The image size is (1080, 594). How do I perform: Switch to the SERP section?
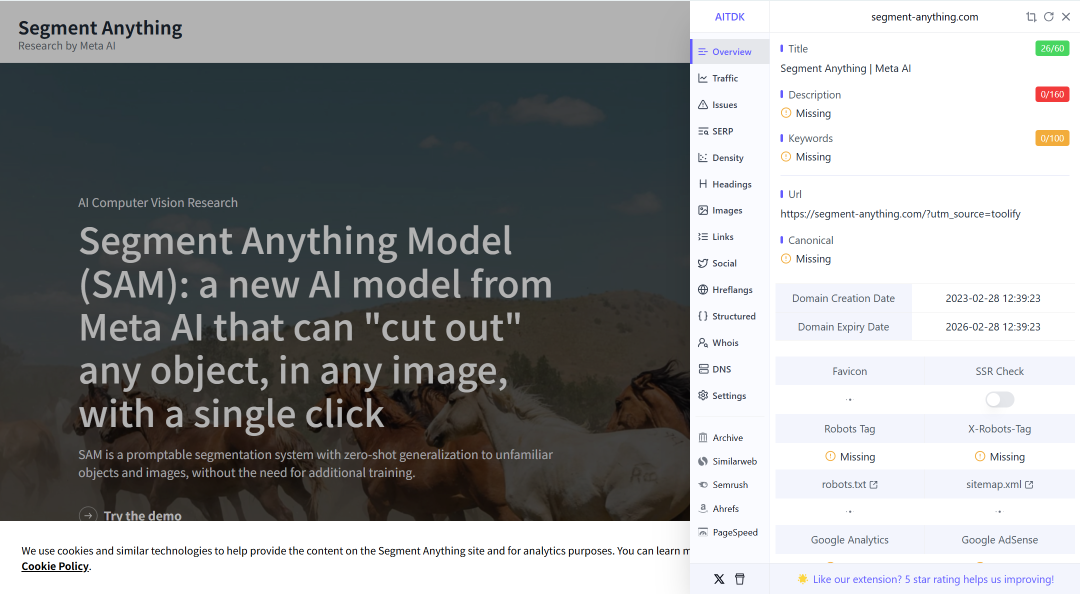[723, 131]
